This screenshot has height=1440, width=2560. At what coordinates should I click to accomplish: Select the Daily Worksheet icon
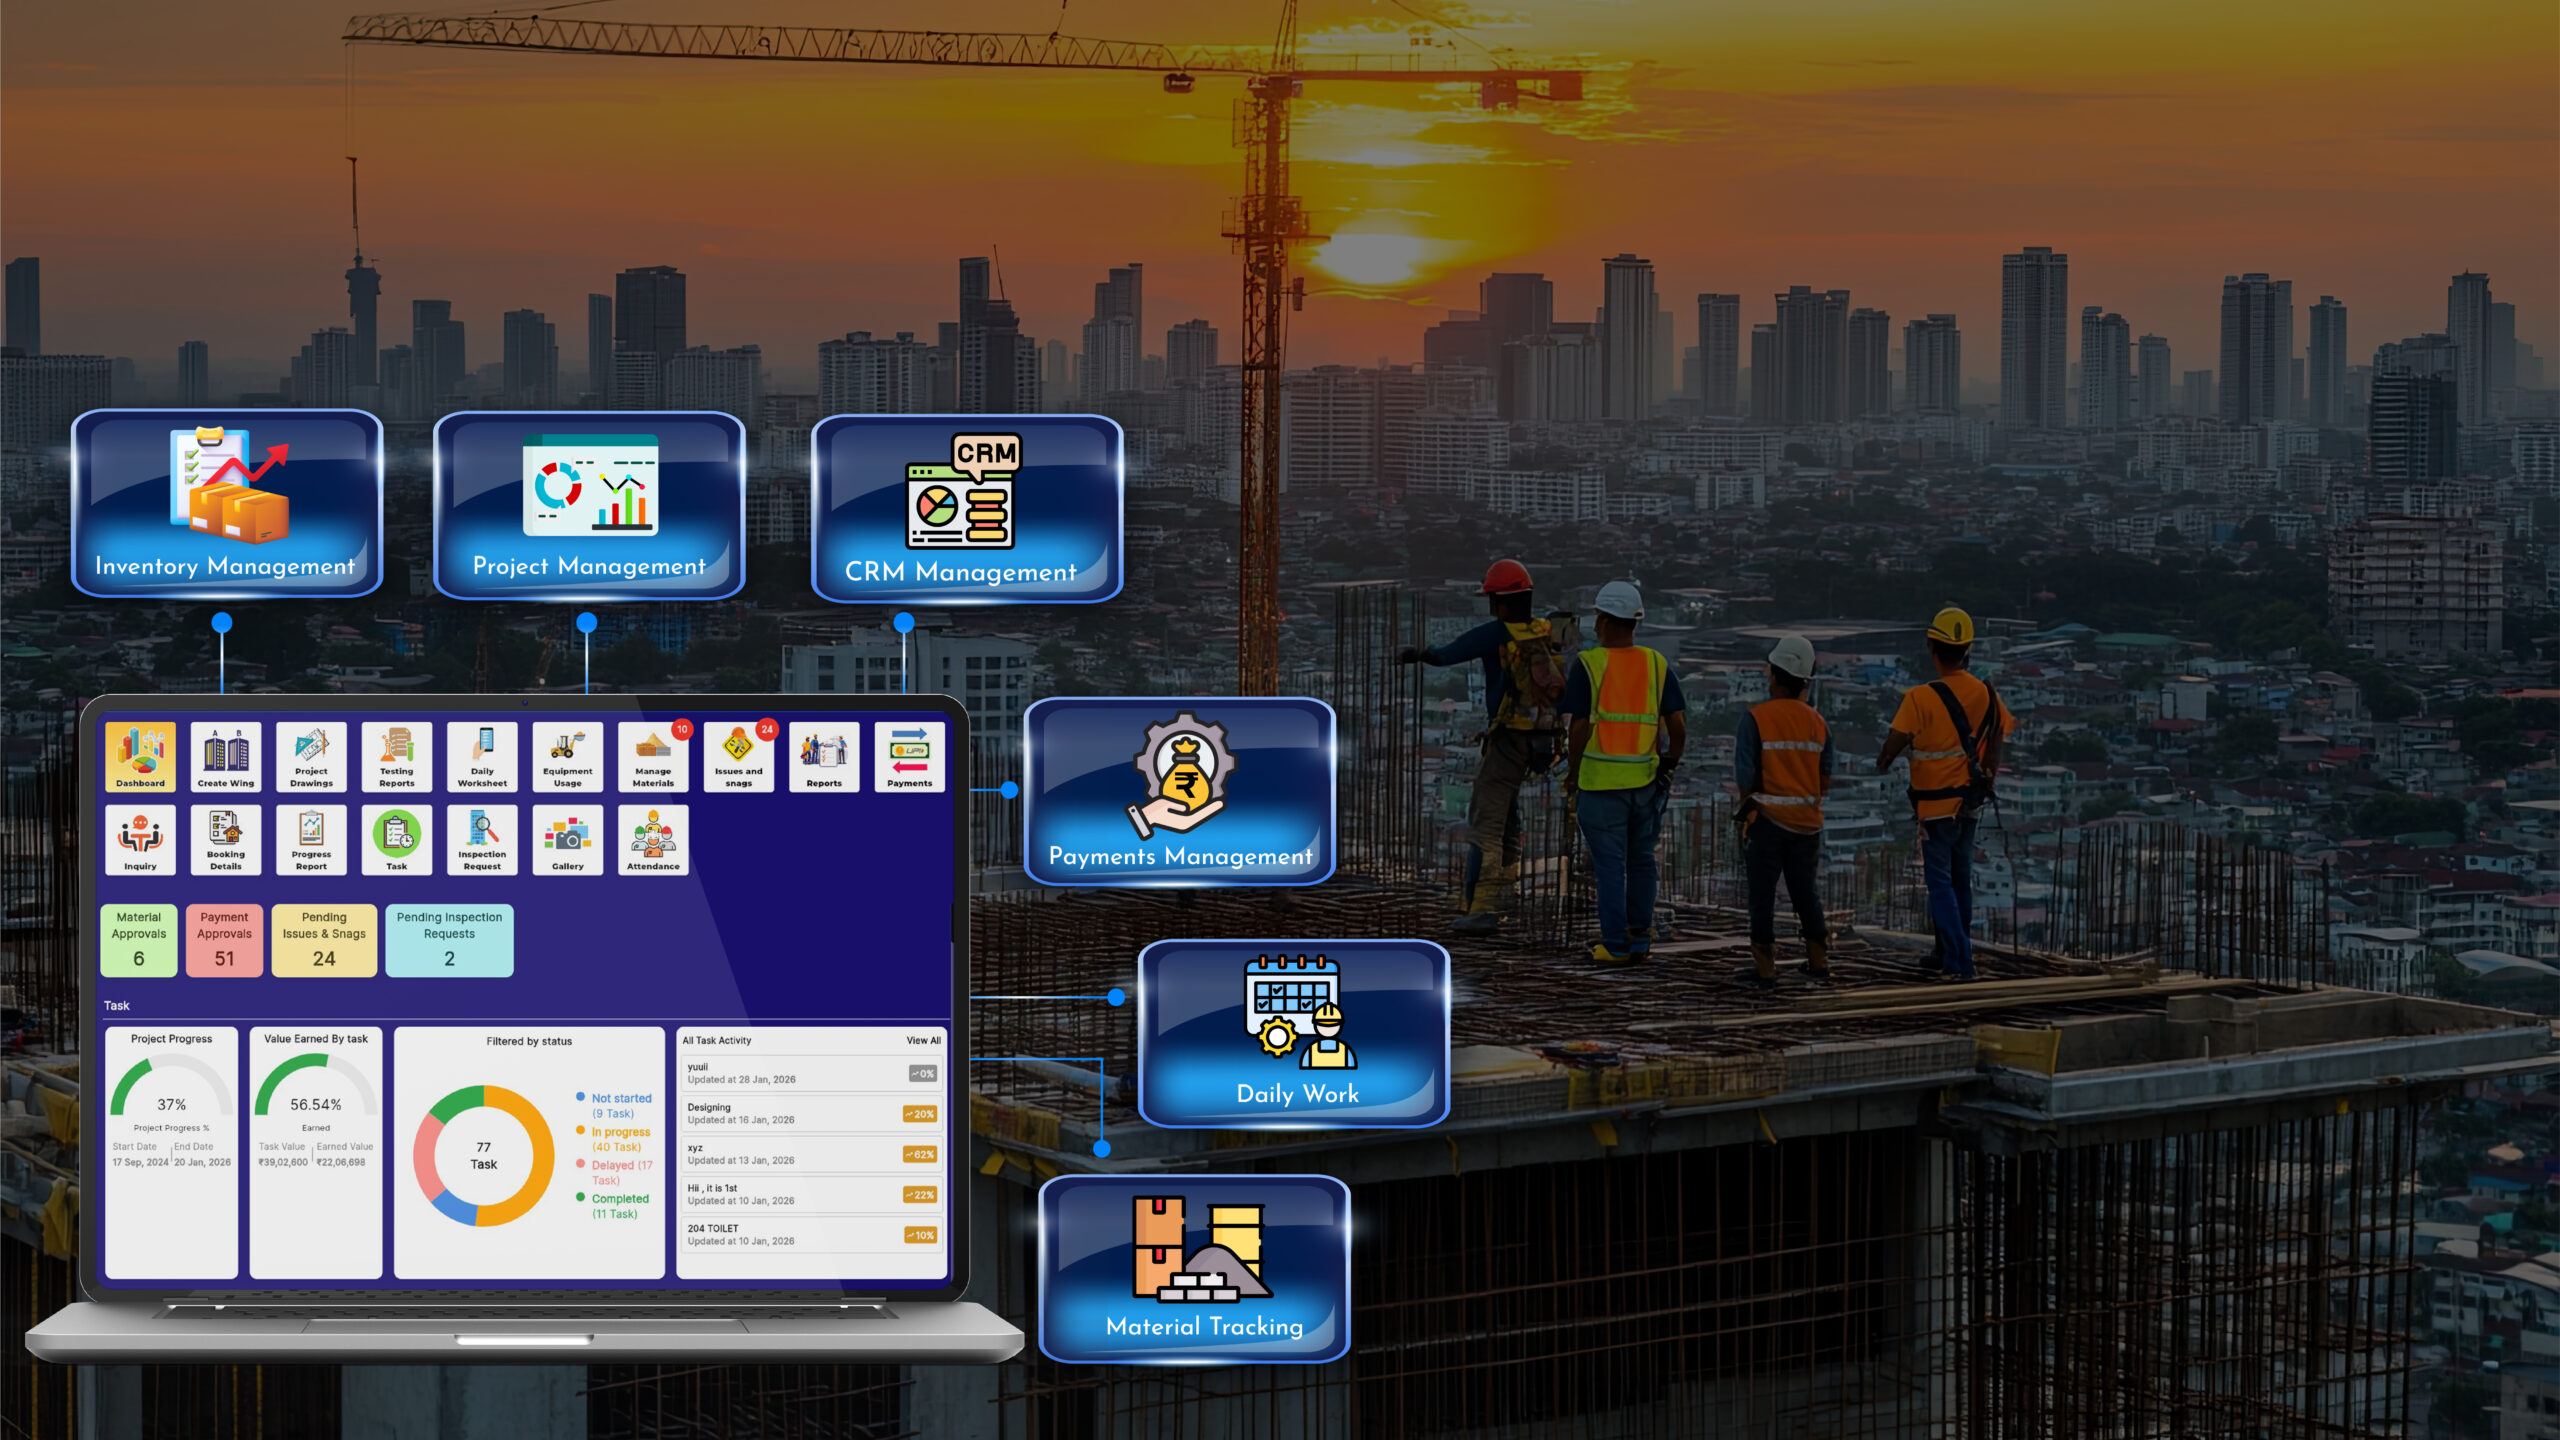click(482, 756)
